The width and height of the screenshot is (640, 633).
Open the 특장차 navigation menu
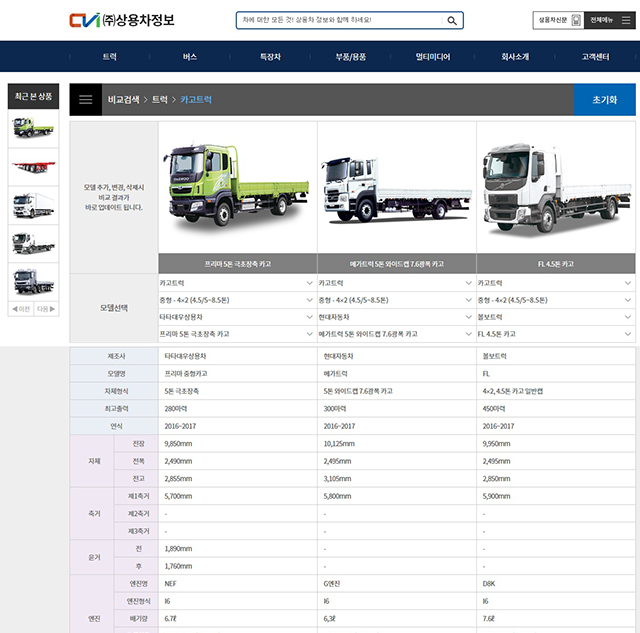270,57
